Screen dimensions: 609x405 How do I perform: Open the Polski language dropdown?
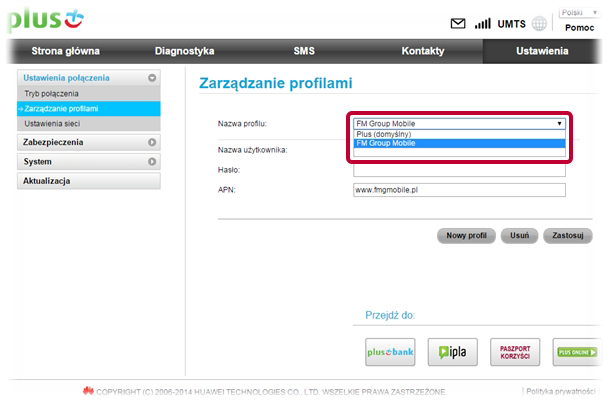point(578,13)
